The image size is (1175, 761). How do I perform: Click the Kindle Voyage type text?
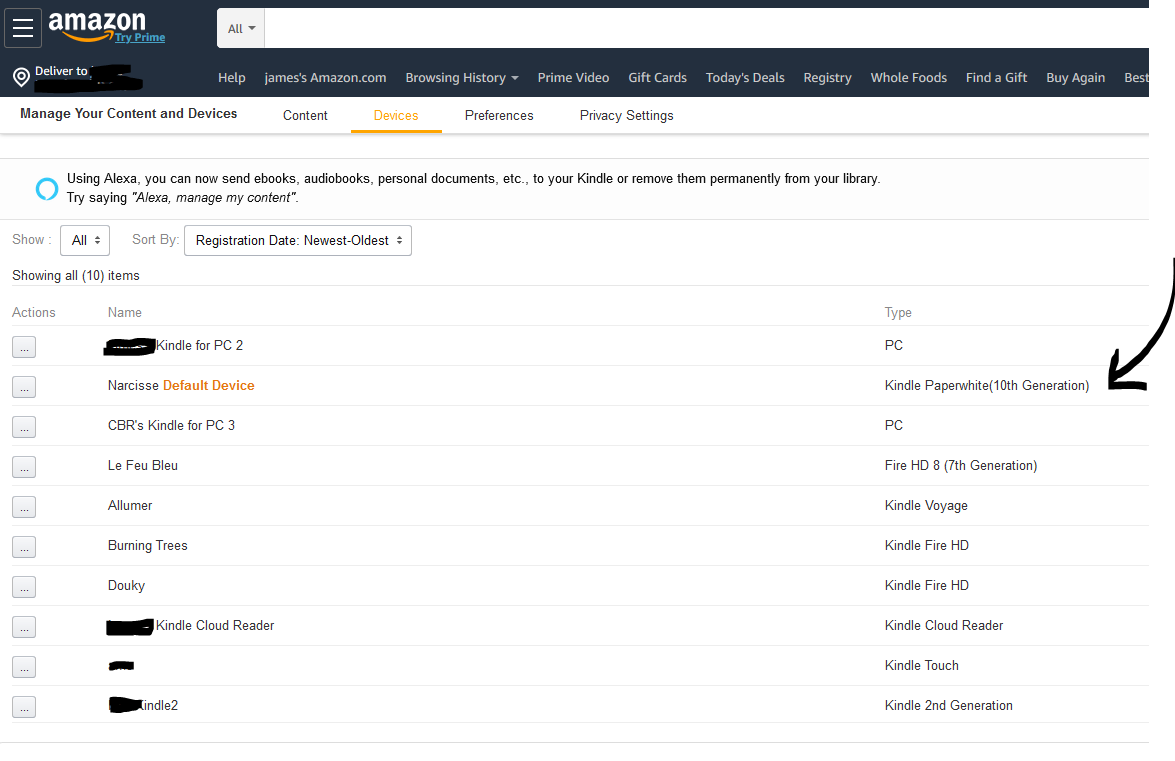click(925, 506)
